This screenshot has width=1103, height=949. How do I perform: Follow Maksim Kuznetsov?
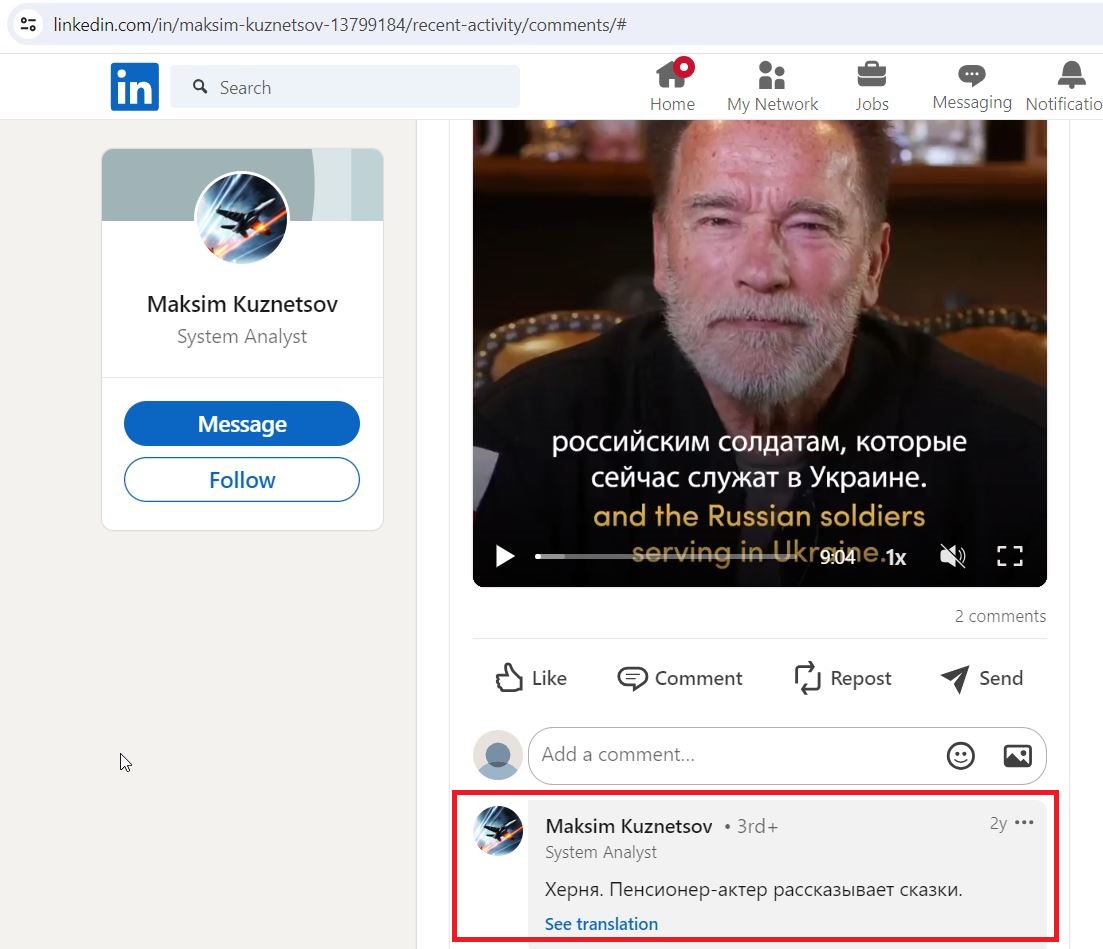coord(242,480)
